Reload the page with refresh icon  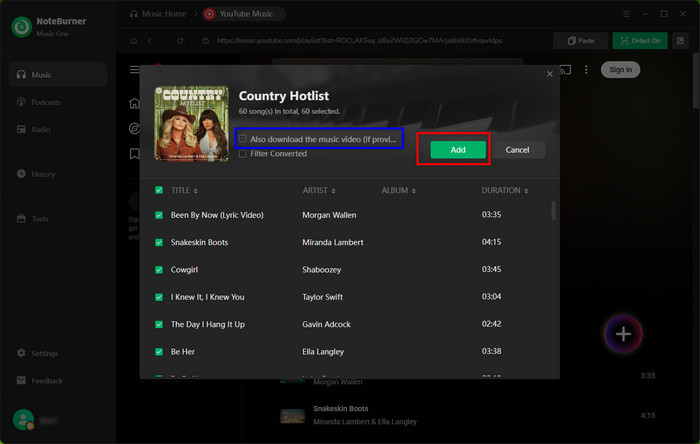[x=180, y=41]
